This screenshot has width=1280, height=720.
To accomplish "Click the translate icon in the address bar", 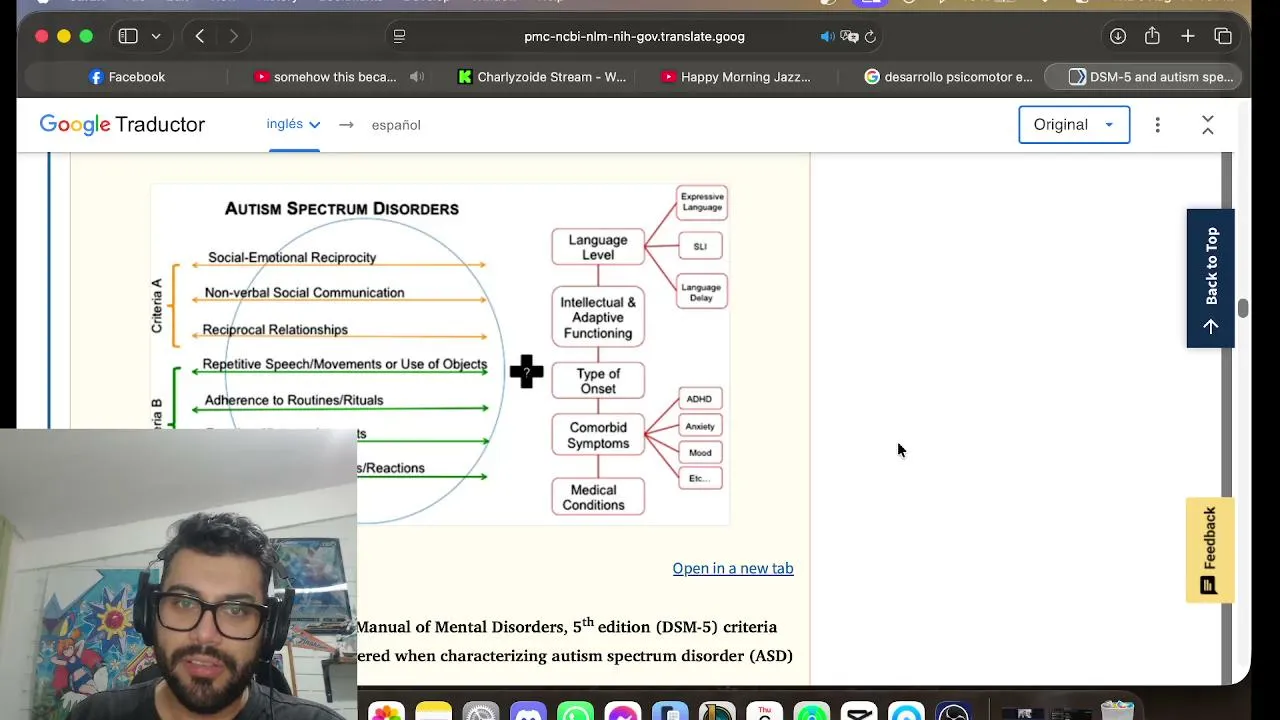I will pyautogui.click(x=849, y=36).
